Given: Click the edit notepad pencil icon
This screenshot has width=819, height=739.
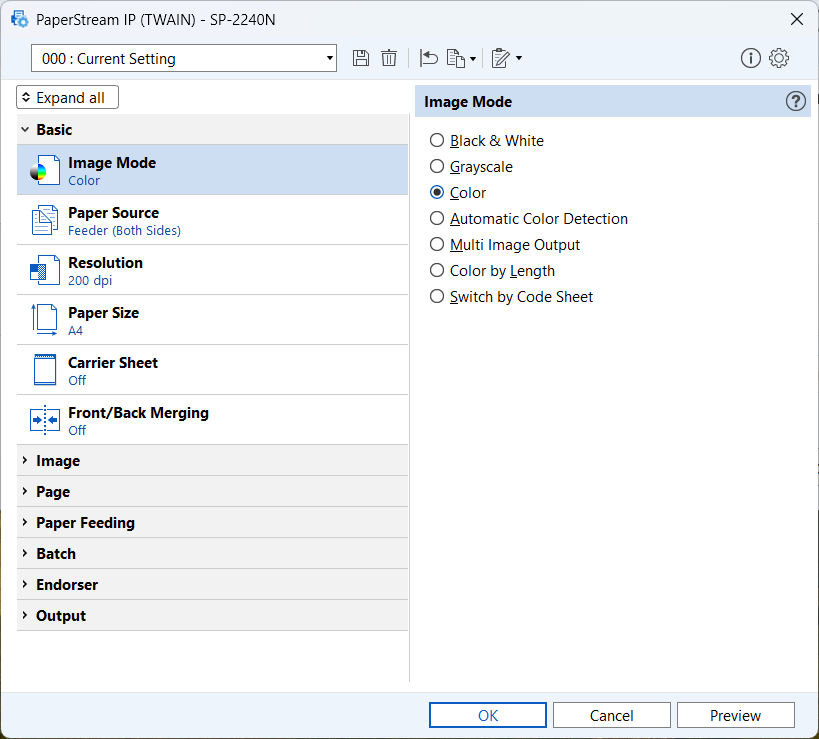Looking at the screenshot, I should pos(506,58).
